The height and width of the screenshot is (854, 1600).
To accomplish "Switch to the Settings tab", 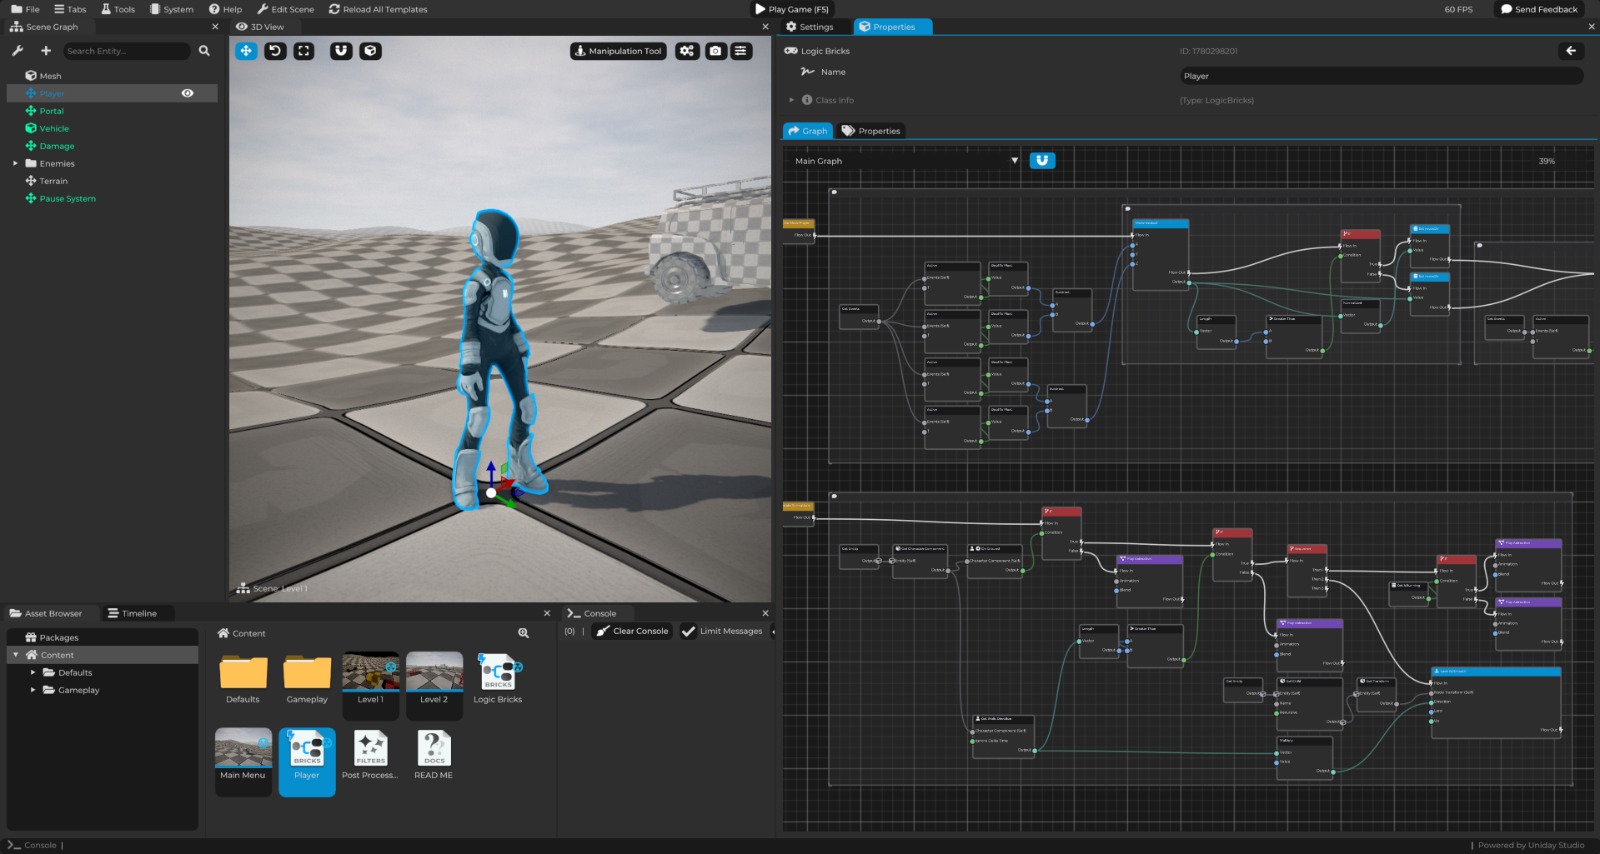I will 810,27.
